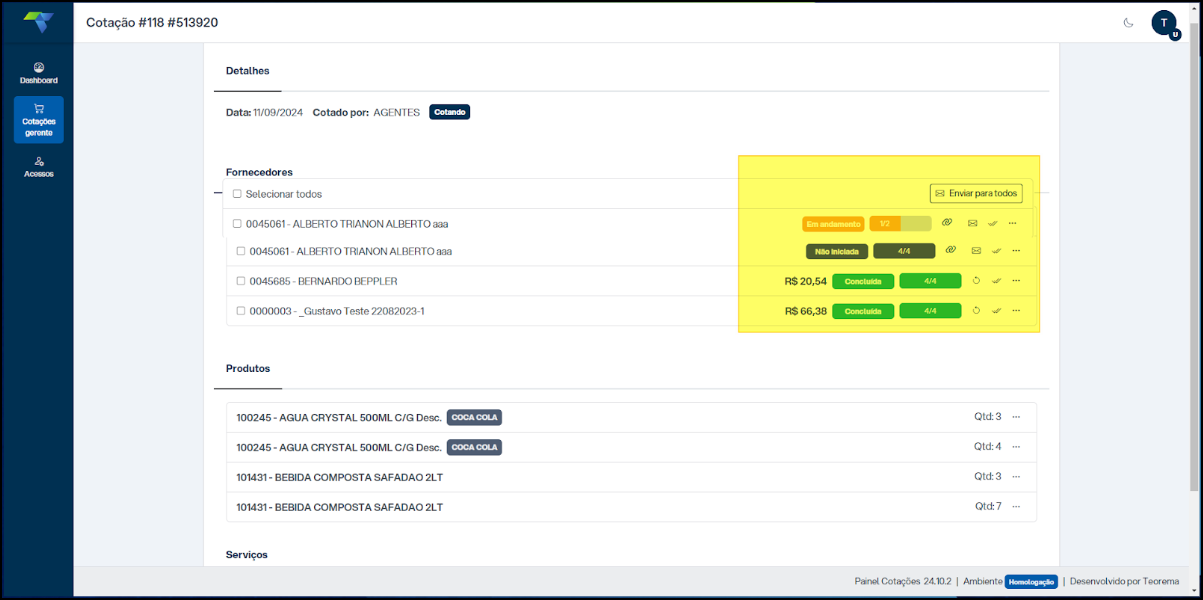Image resolution: width=1203 pixels, height=600 pixels.
Task: Click the Homologação environment badge
Action: click(1031, 581)
